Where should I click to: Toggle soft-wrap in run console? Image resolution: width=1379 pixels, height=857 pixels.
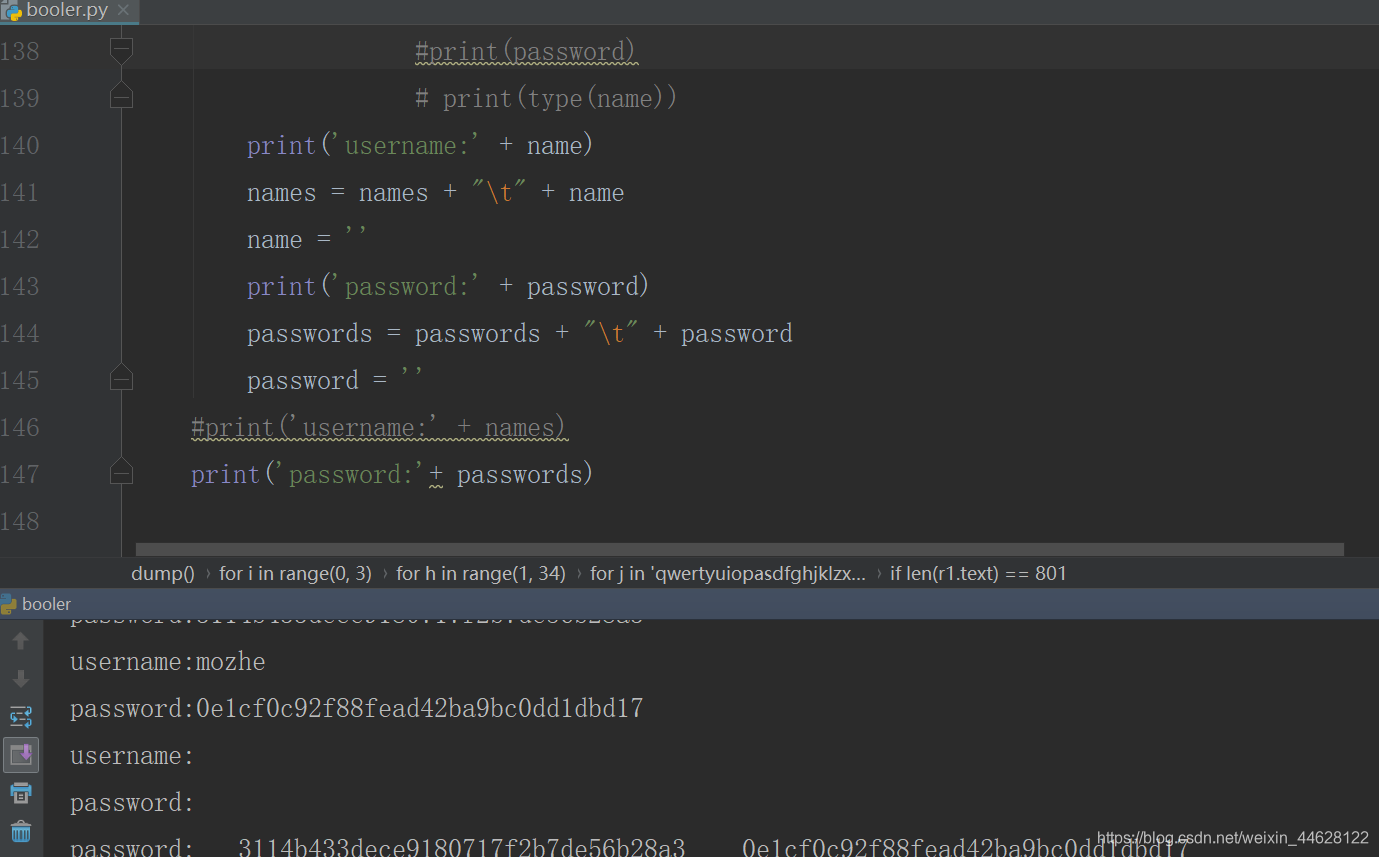tap(21, 717)
